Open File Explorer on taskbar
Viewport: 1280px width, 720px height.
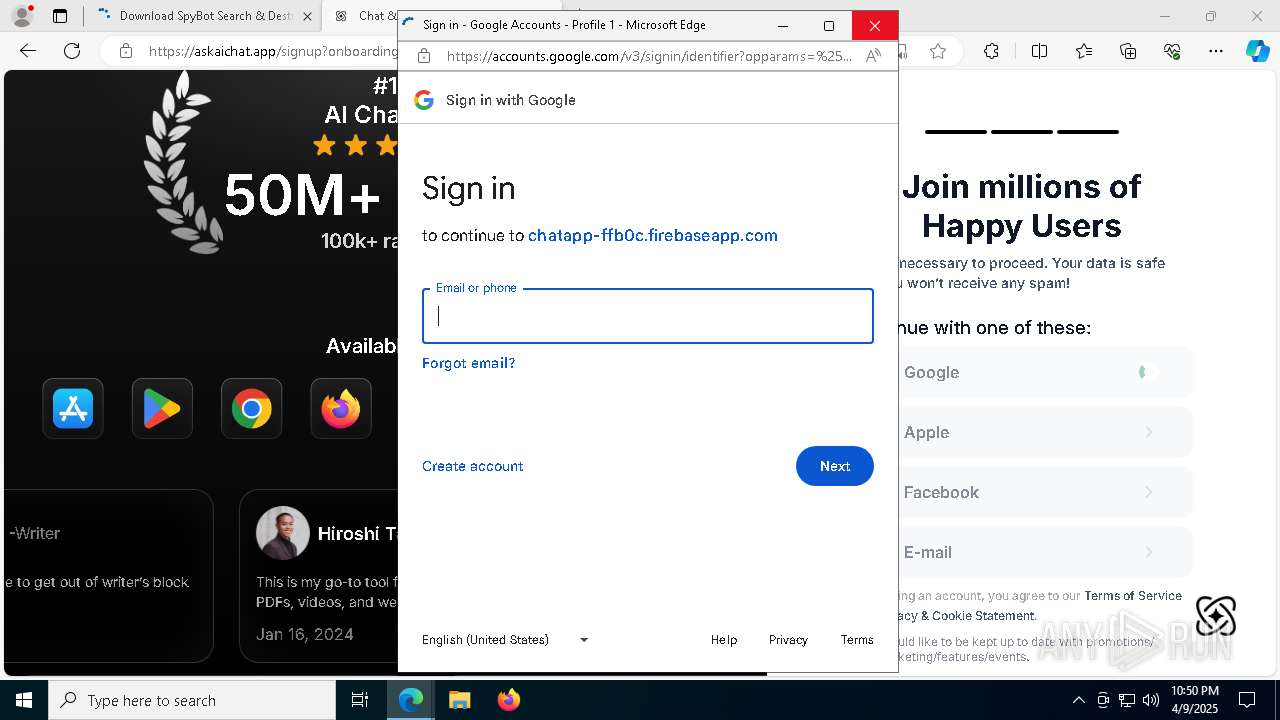click(459, 700)
